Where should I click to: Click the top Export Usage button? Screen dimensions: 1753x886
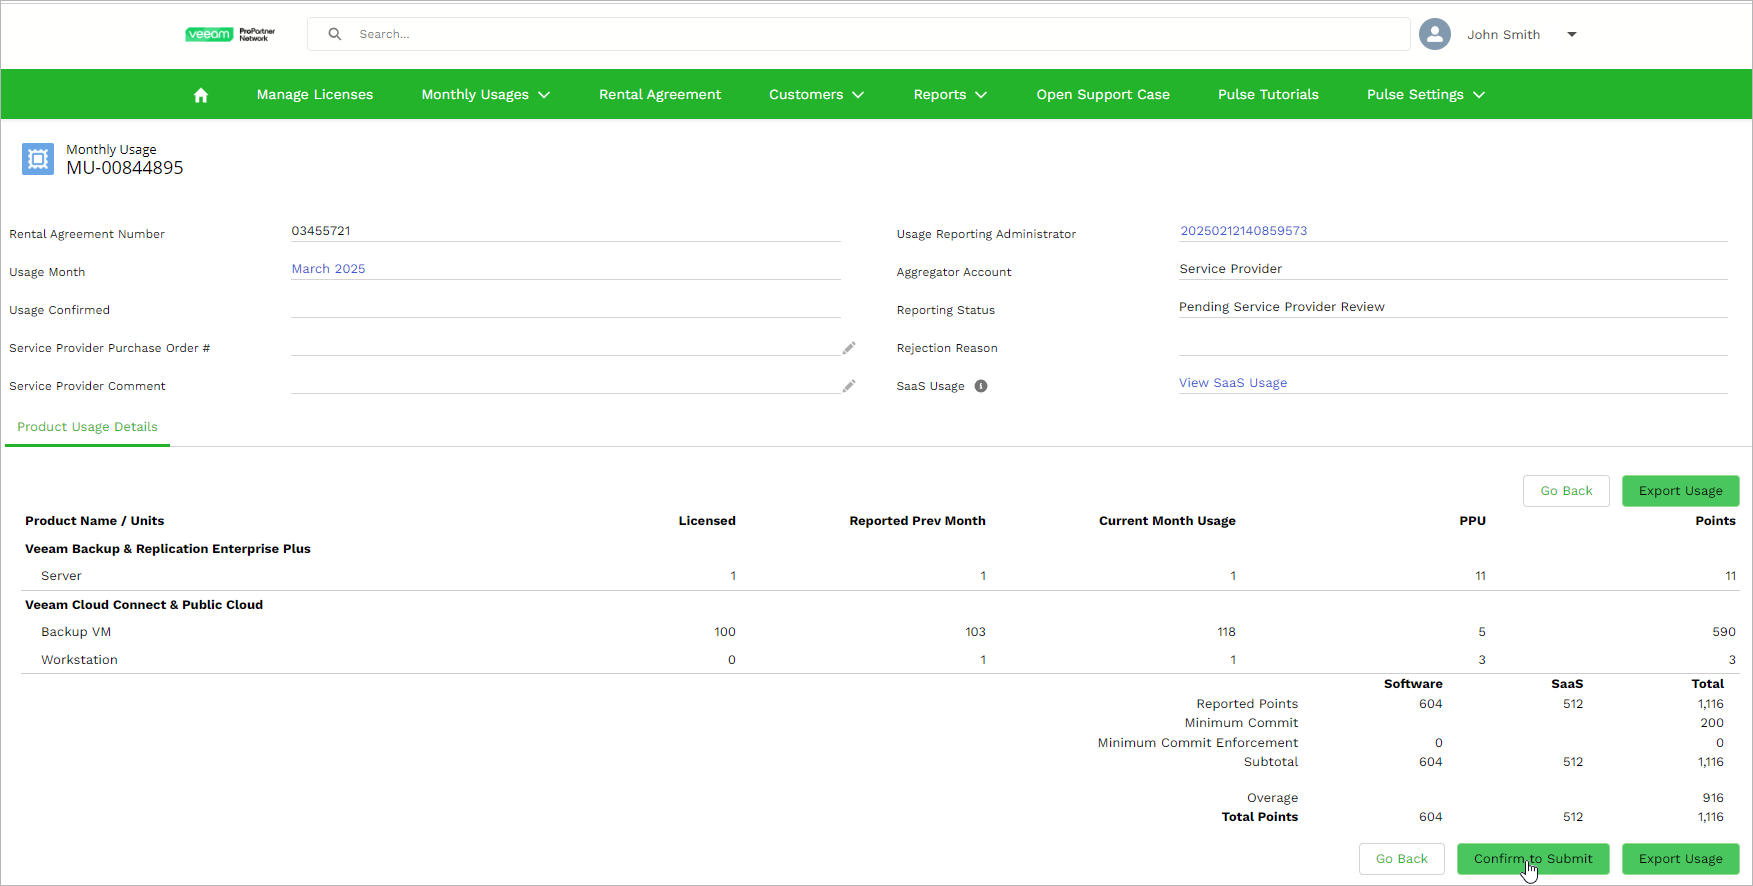[x=1681, y=491]
